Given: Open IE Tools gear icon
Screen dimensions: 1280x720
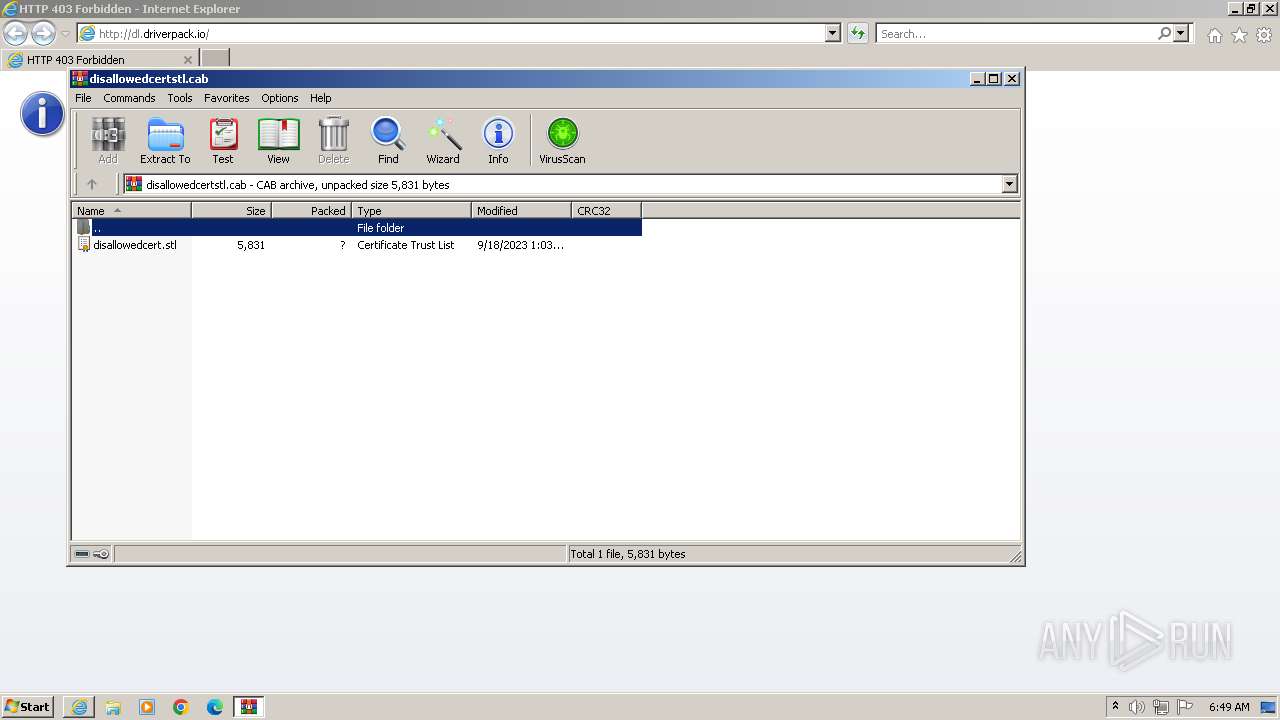Looking at the screenshot, I should [x=1264, y=35].
